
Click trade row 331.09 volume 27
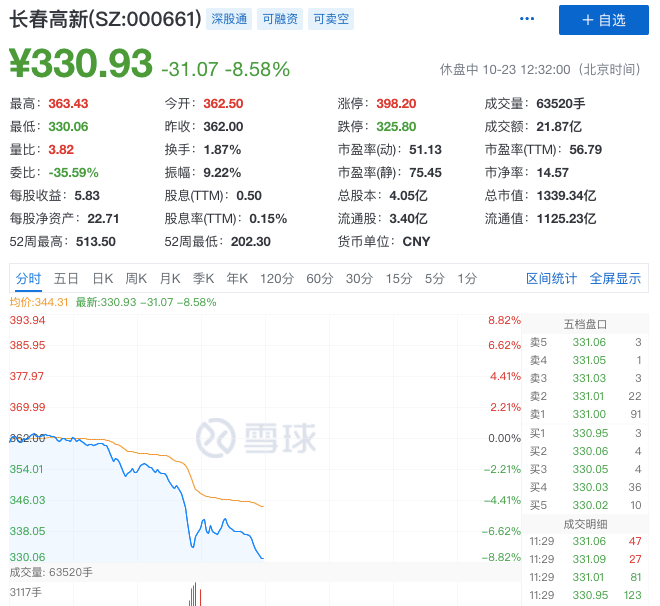[585, 559]
